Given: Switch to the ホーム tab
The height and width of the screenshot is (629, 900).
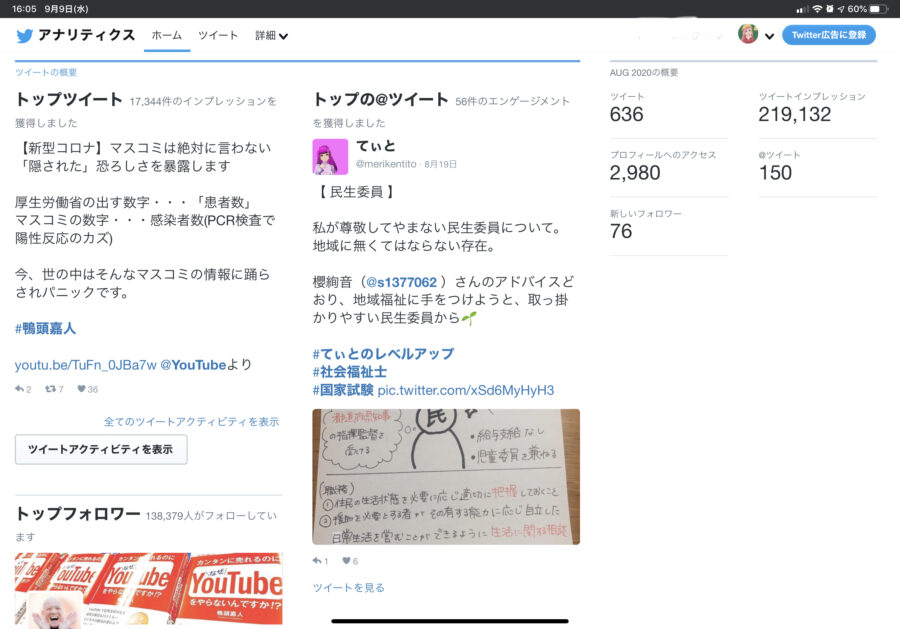Looking at the screenshot, I should click(166, 36).
